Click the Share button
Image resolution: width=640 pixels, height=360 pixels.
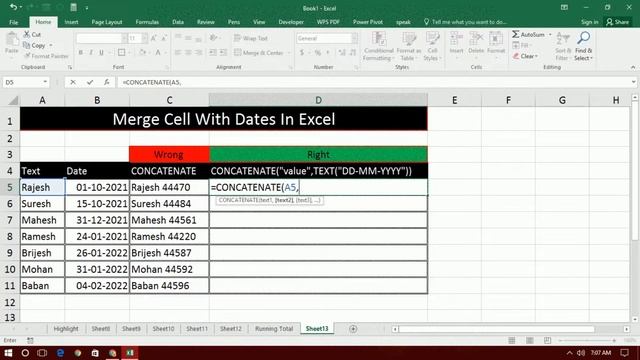click(618, 22)
